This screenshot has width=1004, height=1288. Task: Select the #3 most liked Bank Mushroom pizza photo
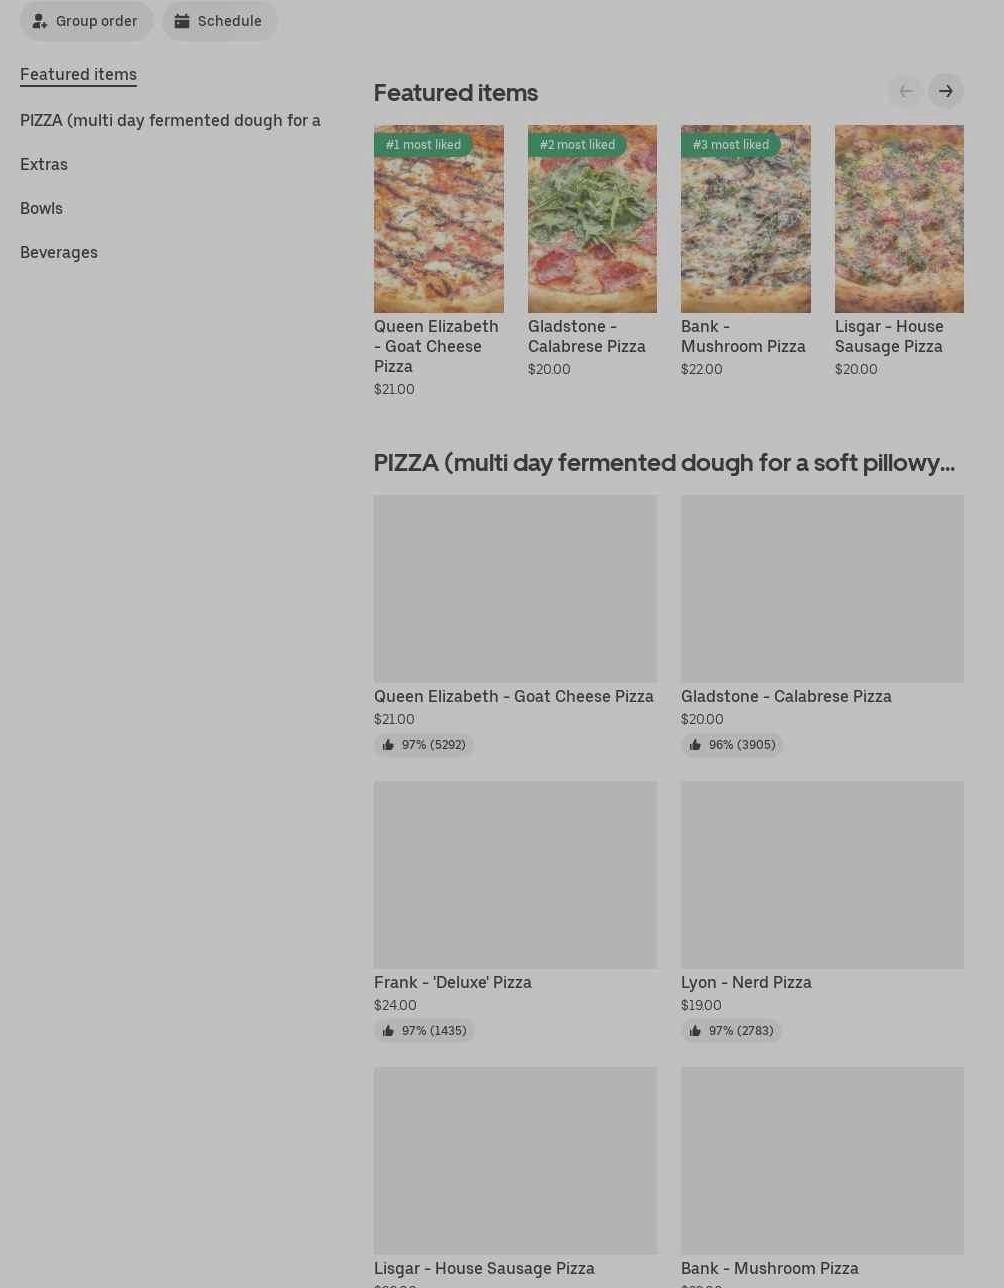click(x=745, y=219)
